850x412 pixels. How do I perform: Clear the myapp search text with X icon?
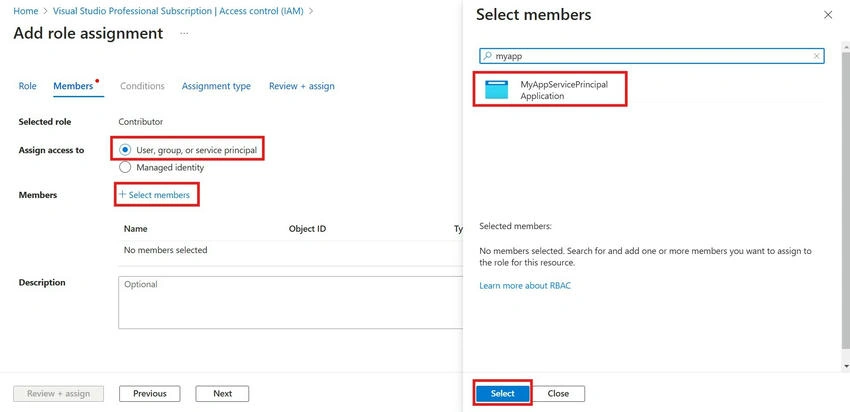(816, 56)
